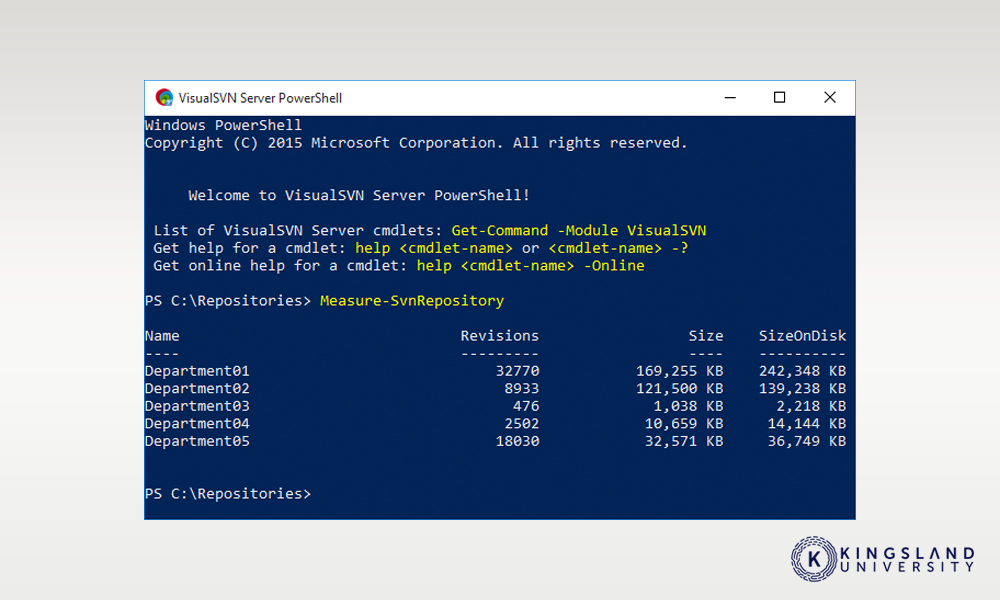The image size is (1000, 600).
Task: Click size on disk '242,348 KB'
Action: coord(802,371)
